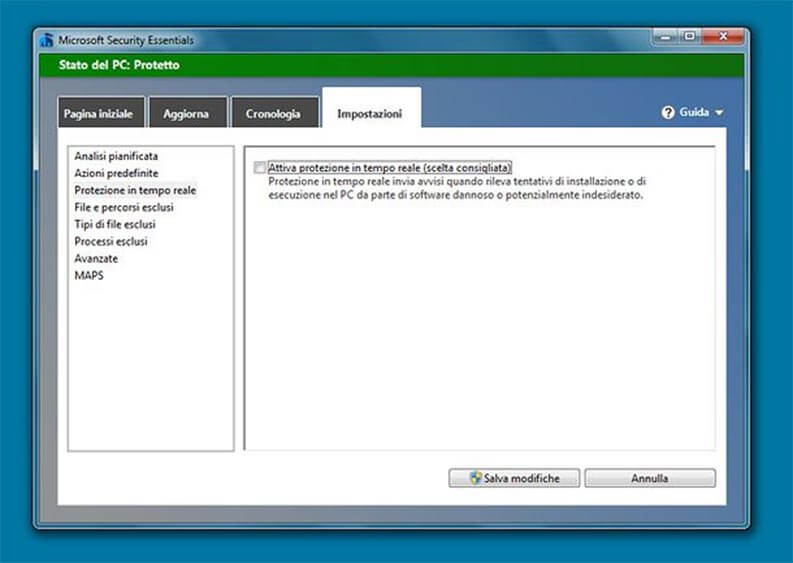Click the Salva modifiche button
793x563 pixels.
514,478
